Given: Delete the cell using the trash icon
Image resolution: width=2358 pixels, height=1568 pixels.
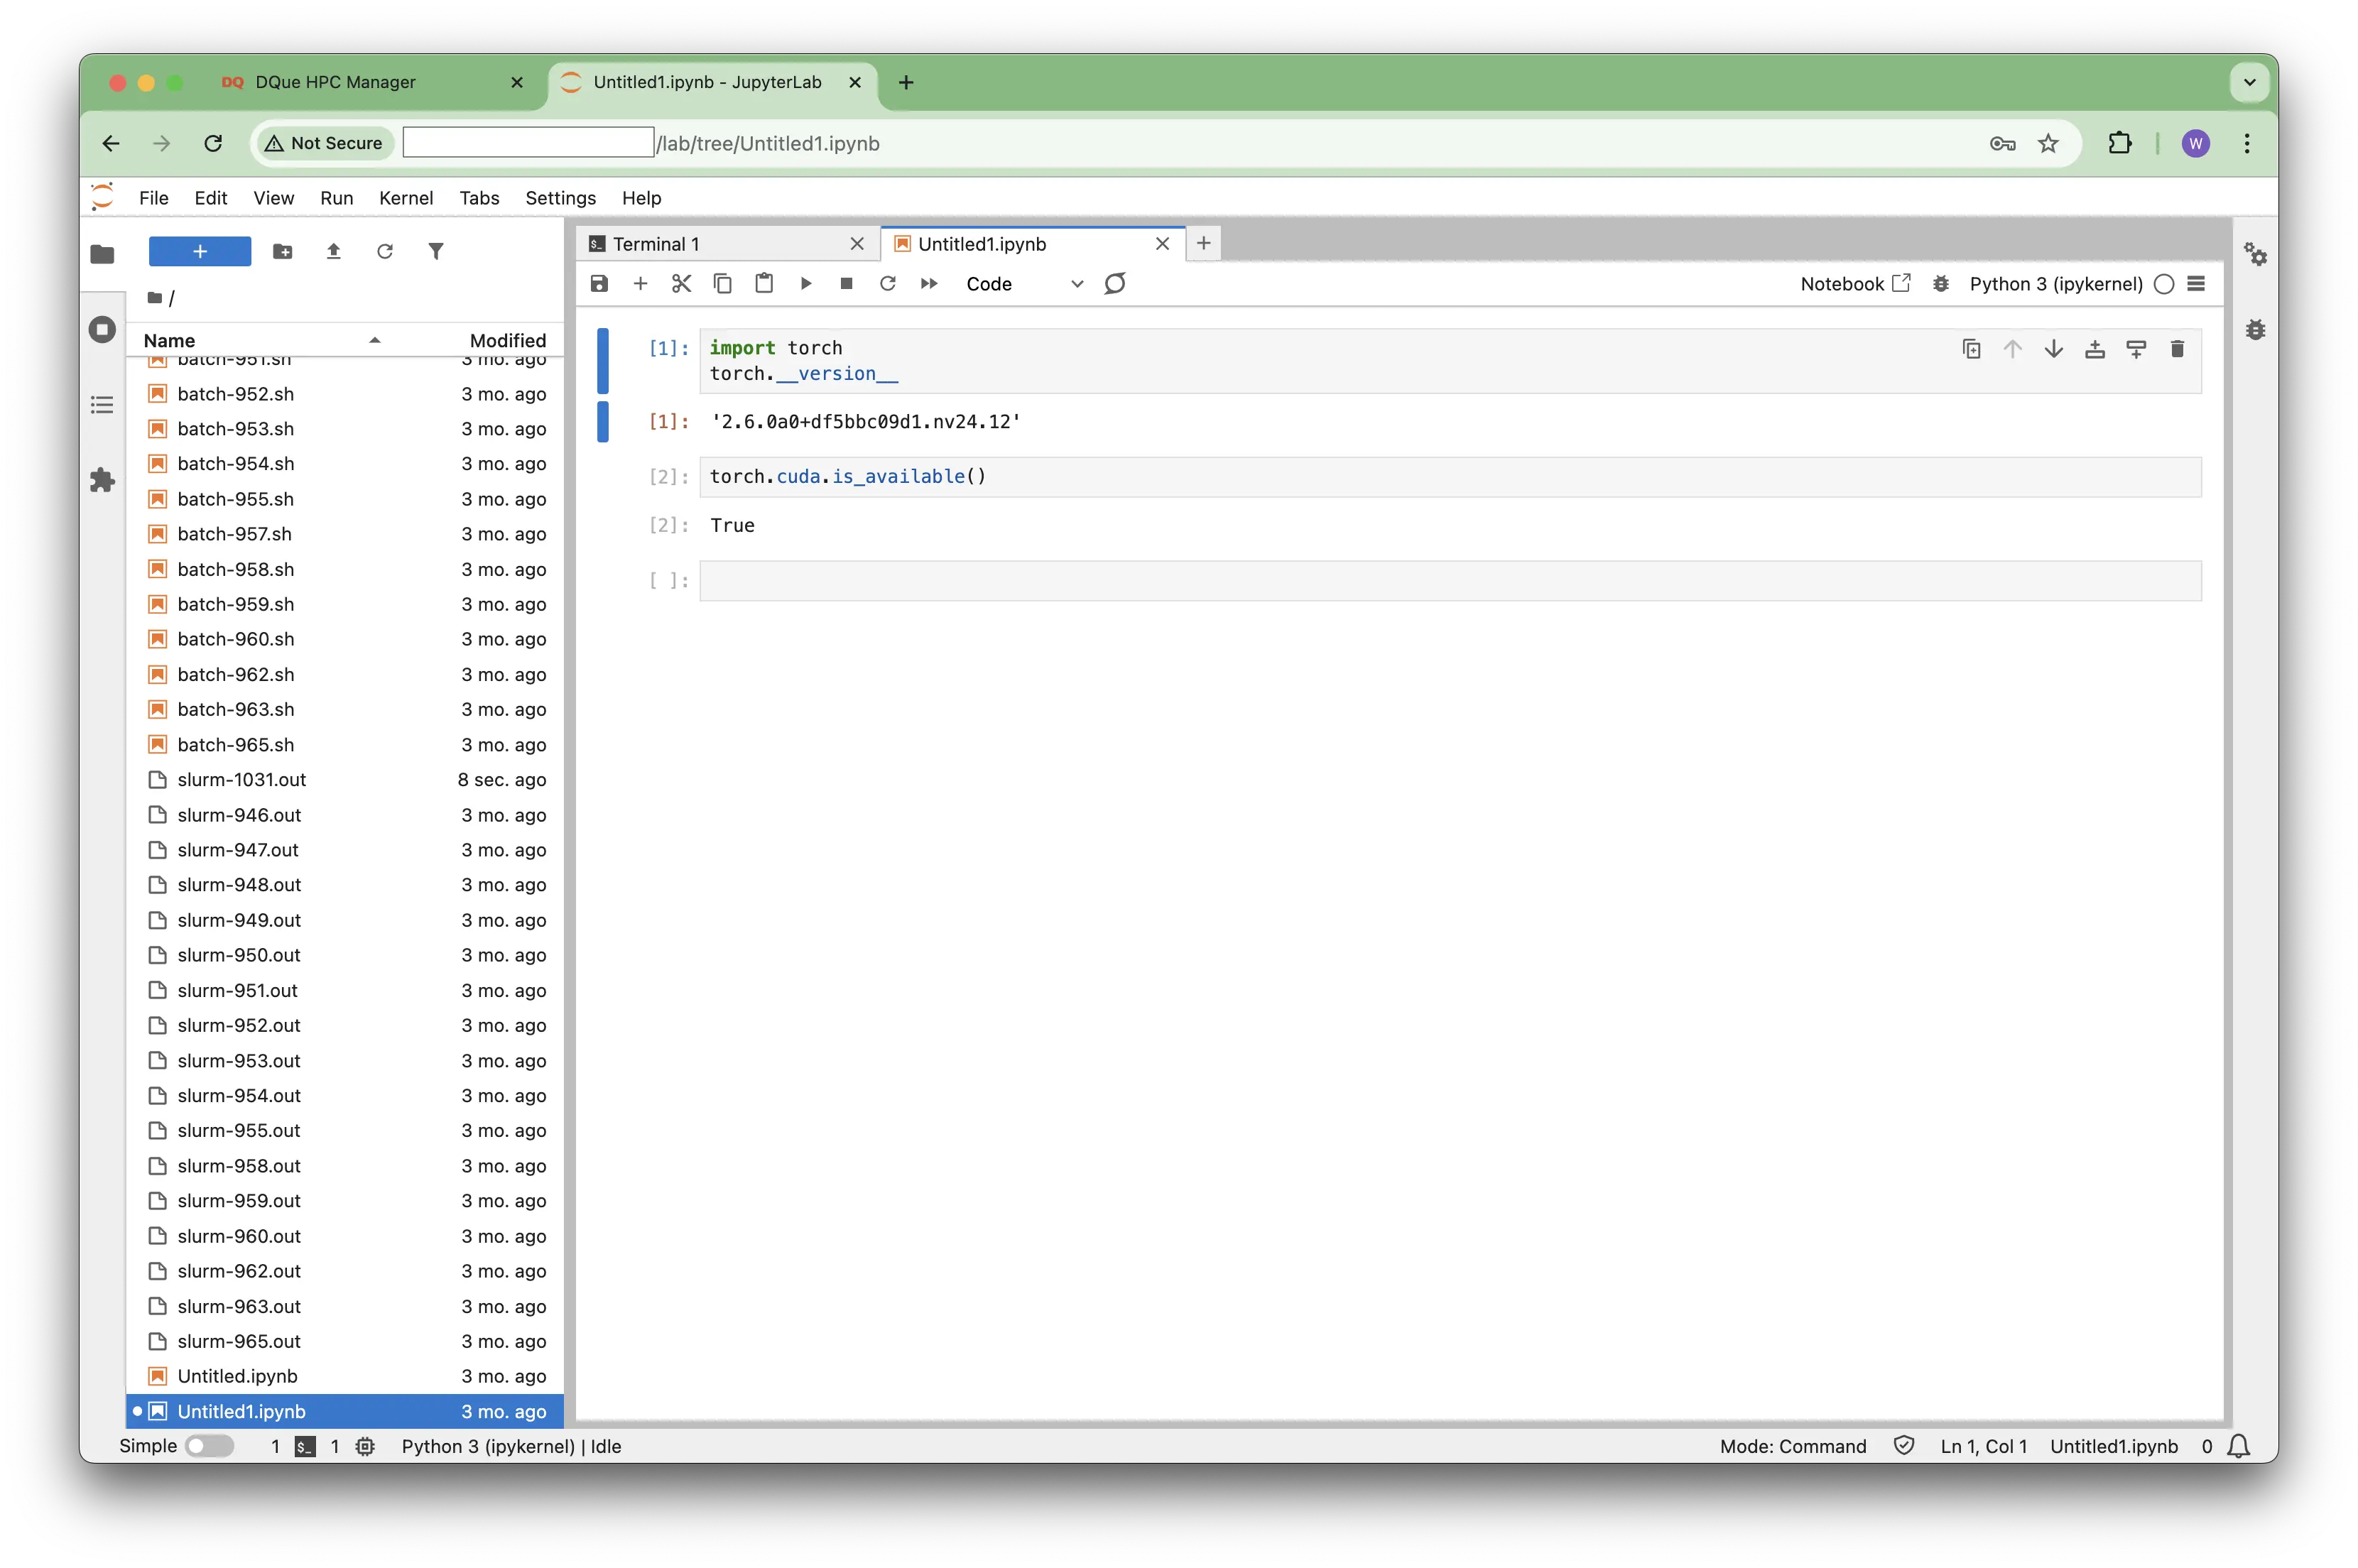Looking at the screenshot, I should (x=2177, y=349).
